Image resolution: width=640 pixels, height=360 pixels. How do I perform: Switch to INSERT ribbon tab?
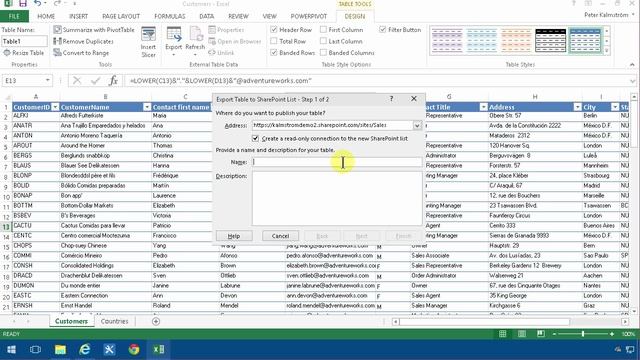(x=78, y=16)
